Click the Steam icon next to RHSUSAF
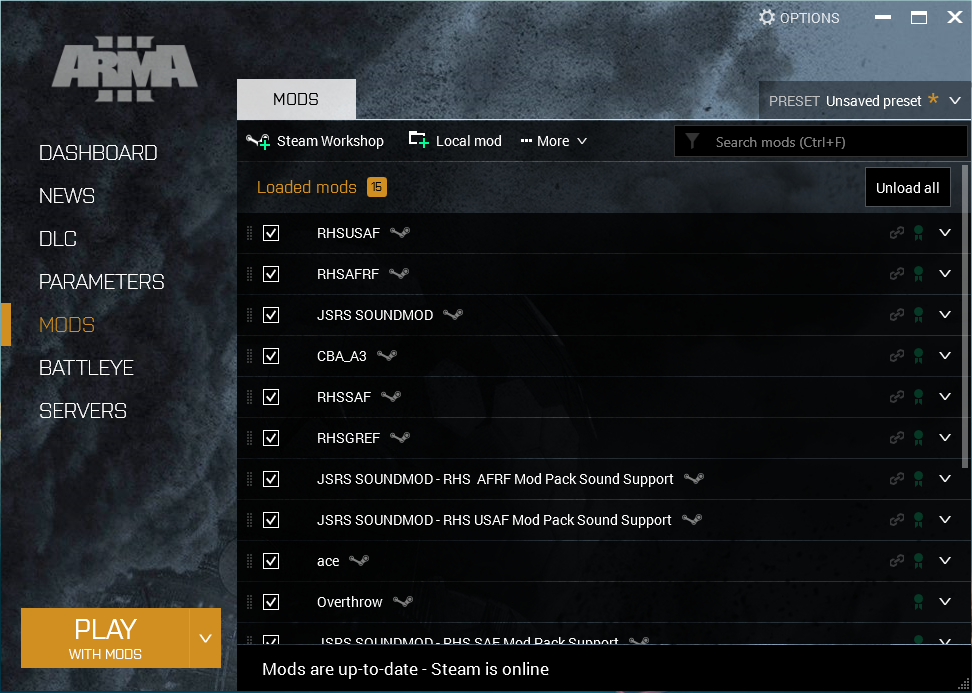The width and height of the screenshot is (972, 693). [400, 233]
